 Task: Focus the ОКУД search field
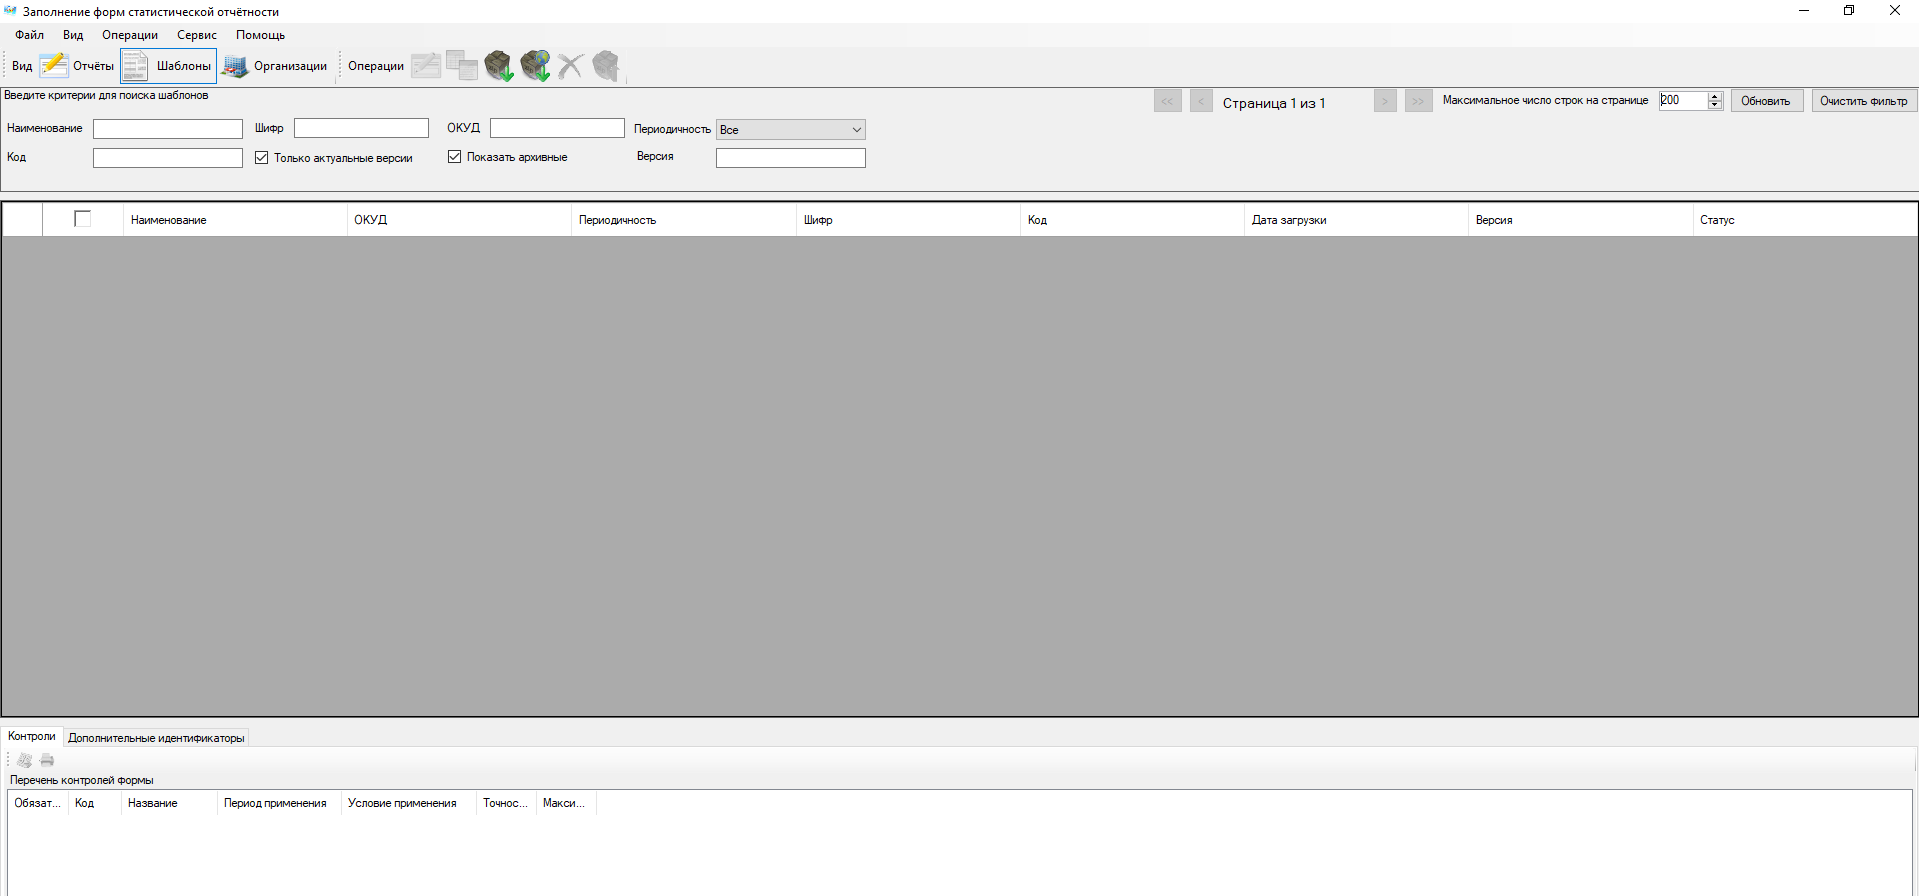[x=557, y=128]
